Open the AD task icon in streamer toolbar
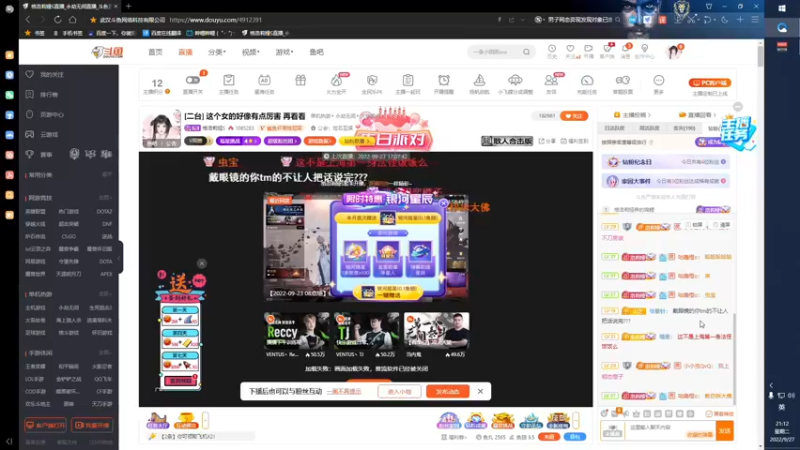 coord(264,81)
